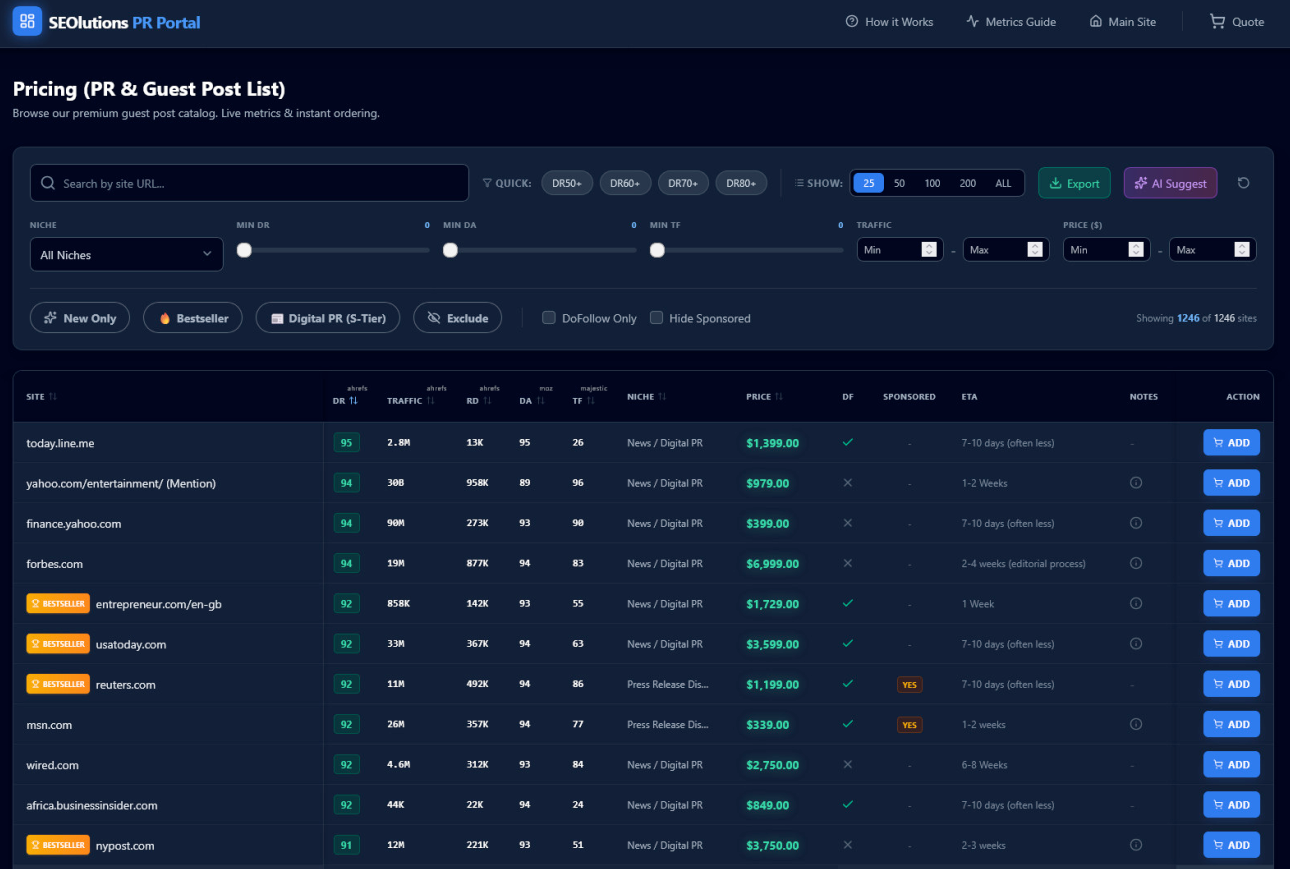Viewport: 1290px width, 869px height.
Task: Show 50 results per page
Action: point(899,183)
